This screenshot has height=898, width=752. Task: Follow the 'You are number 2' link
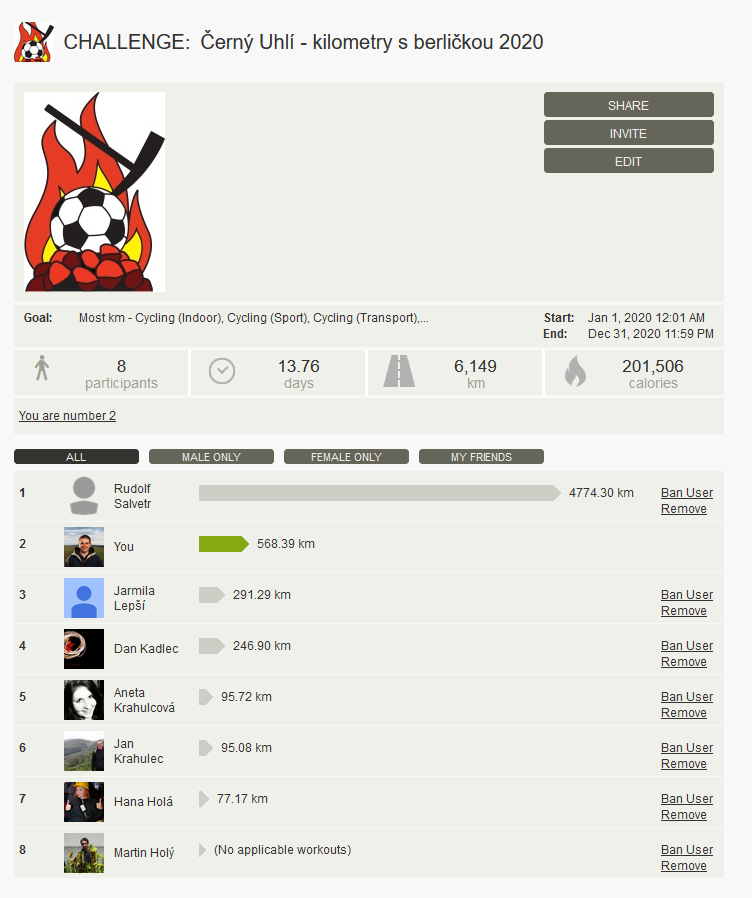coord(67,416)
